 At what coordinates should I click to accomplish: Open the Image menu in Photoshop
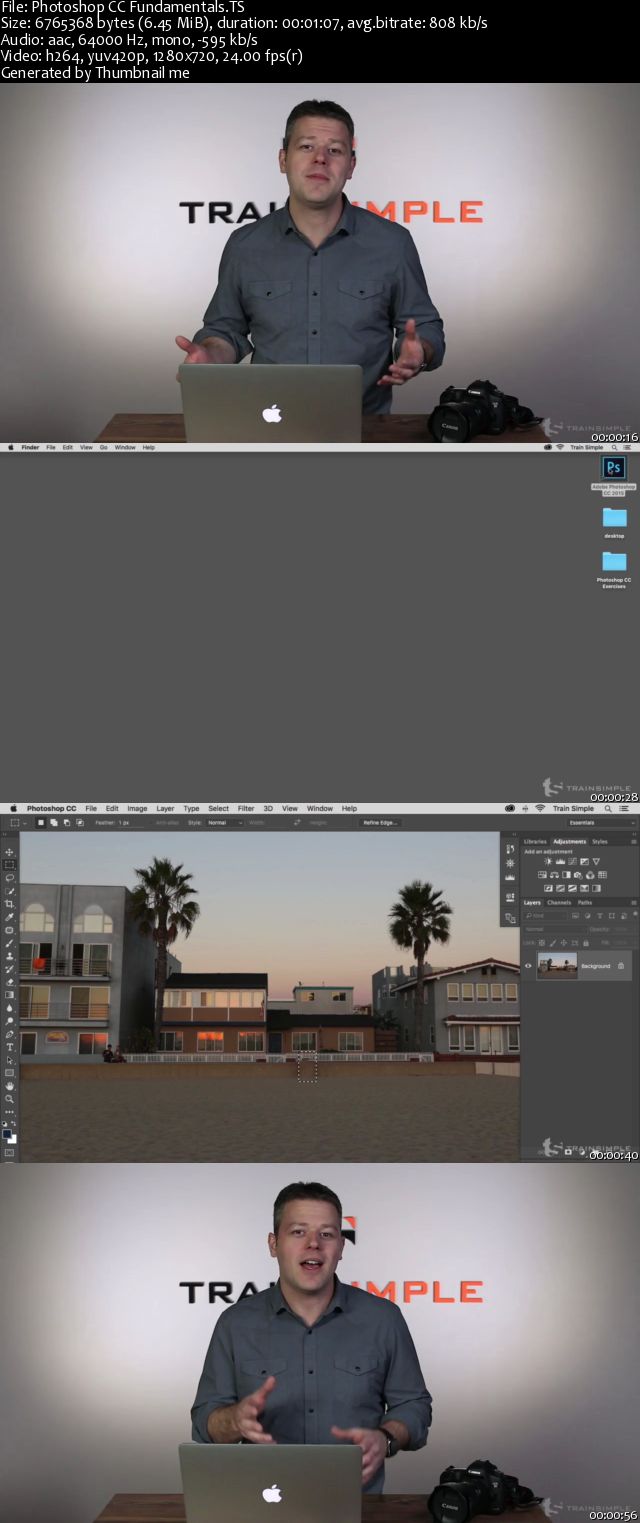[137, 808]
